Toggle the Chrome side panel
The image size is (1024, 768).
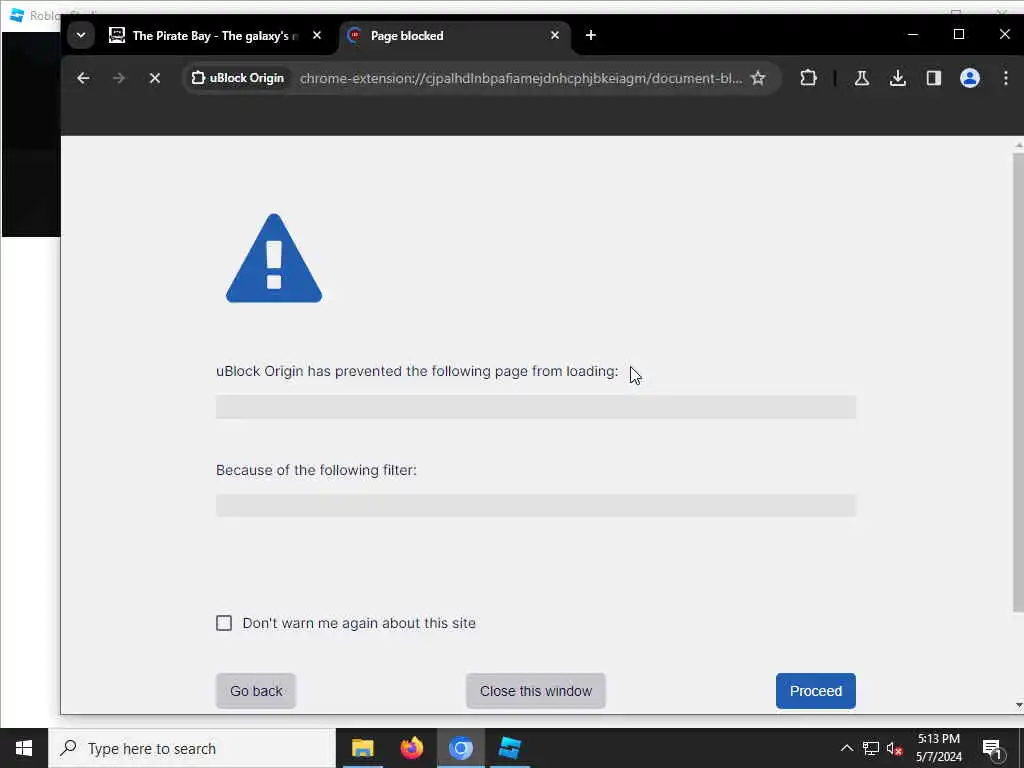coord(933,78)
